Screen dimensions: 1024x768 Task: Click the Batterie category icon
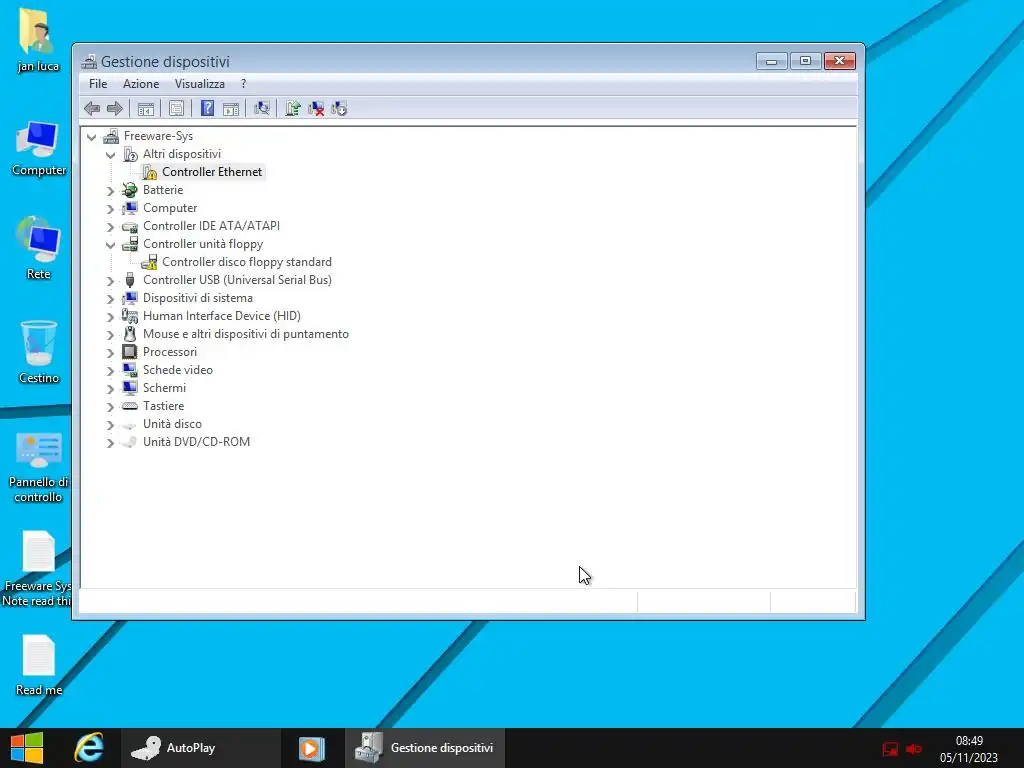click(x=130, y=190)
